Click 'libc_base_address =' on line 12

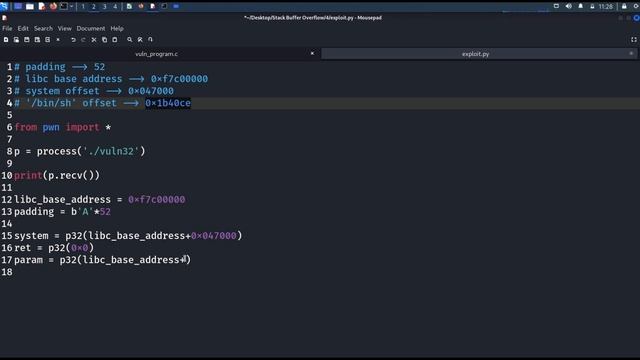pos(68,200)
